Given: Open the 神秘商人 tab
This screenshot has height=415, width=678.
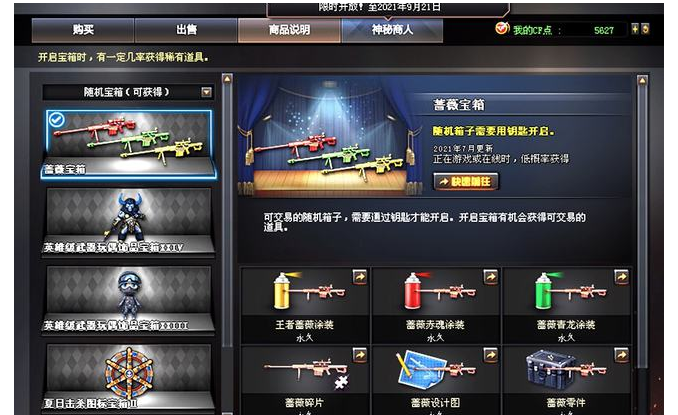Looking at the screenshot, I should point(392,30).
